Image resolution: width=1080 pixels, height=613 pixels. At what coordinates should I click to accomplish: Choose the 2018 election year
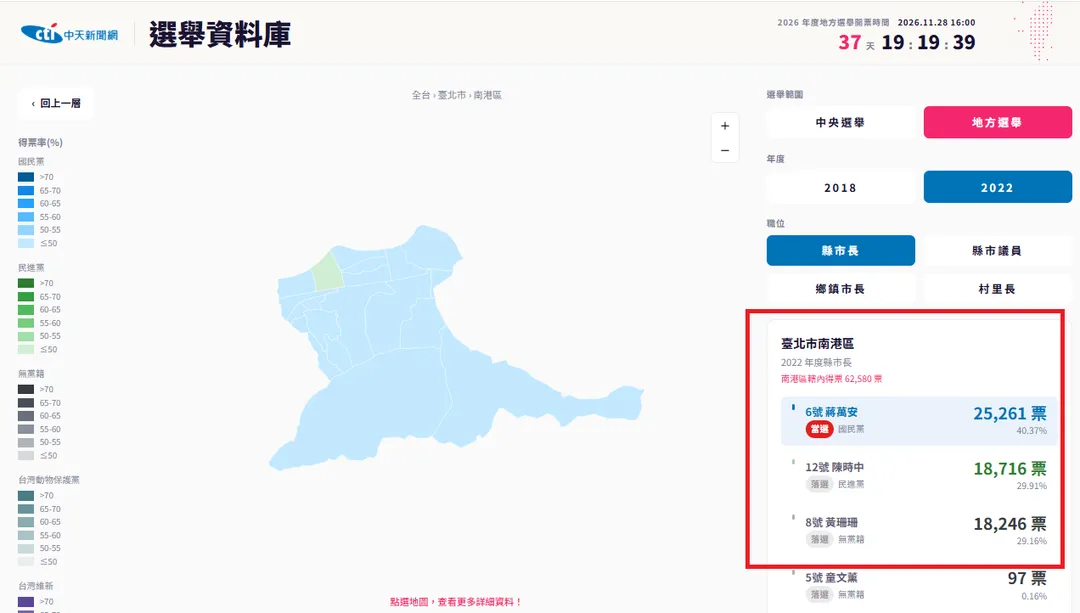pyautogui.click(x=840, y=187)
